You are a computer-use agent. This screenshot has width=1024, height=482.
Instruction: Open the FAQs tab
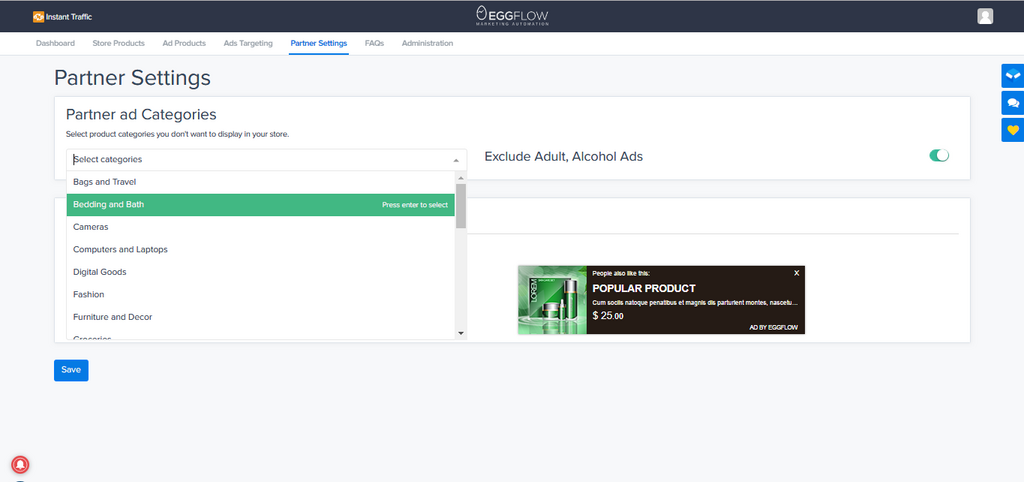(374, 43)
